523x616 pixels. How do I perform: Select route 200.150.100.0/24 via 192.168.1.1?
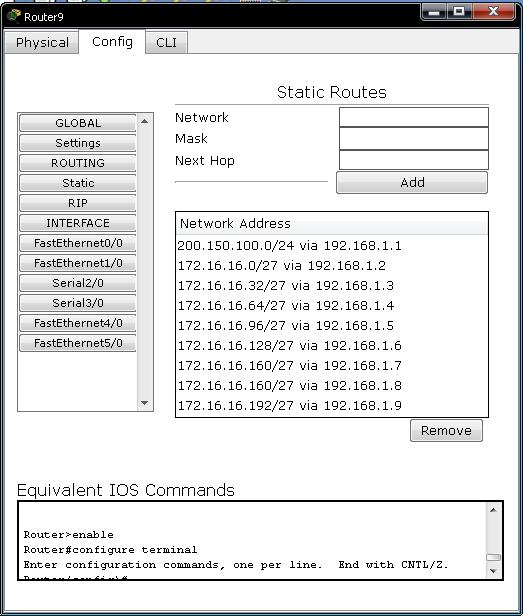(x=332, y=246)
